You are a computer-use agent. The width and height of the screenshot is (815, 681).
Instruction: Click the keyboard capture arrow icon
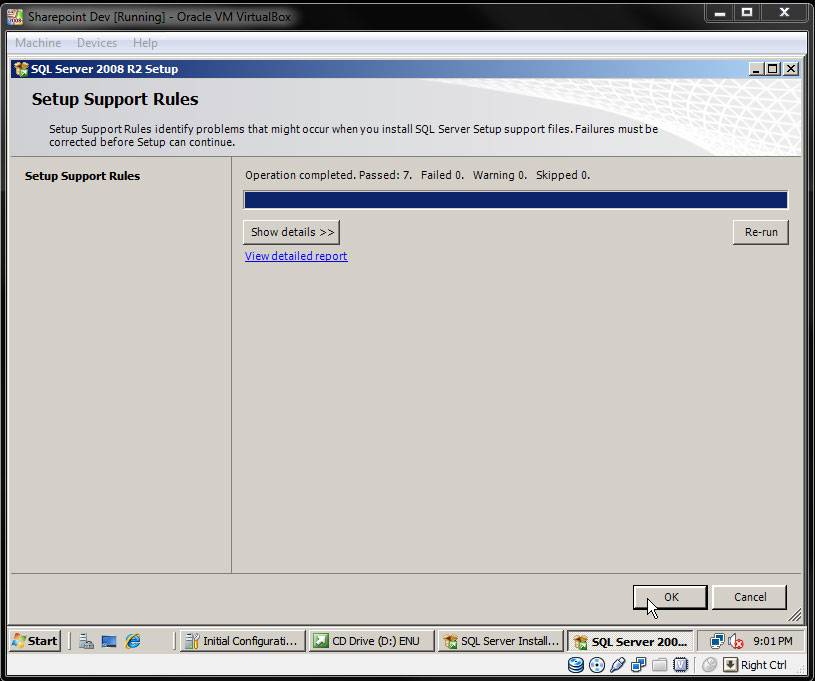(730, 665)
